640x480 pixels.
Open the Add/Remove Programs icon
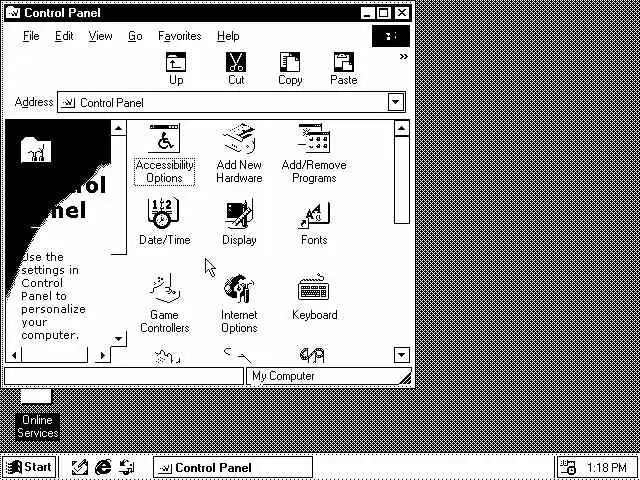(314, 154)
